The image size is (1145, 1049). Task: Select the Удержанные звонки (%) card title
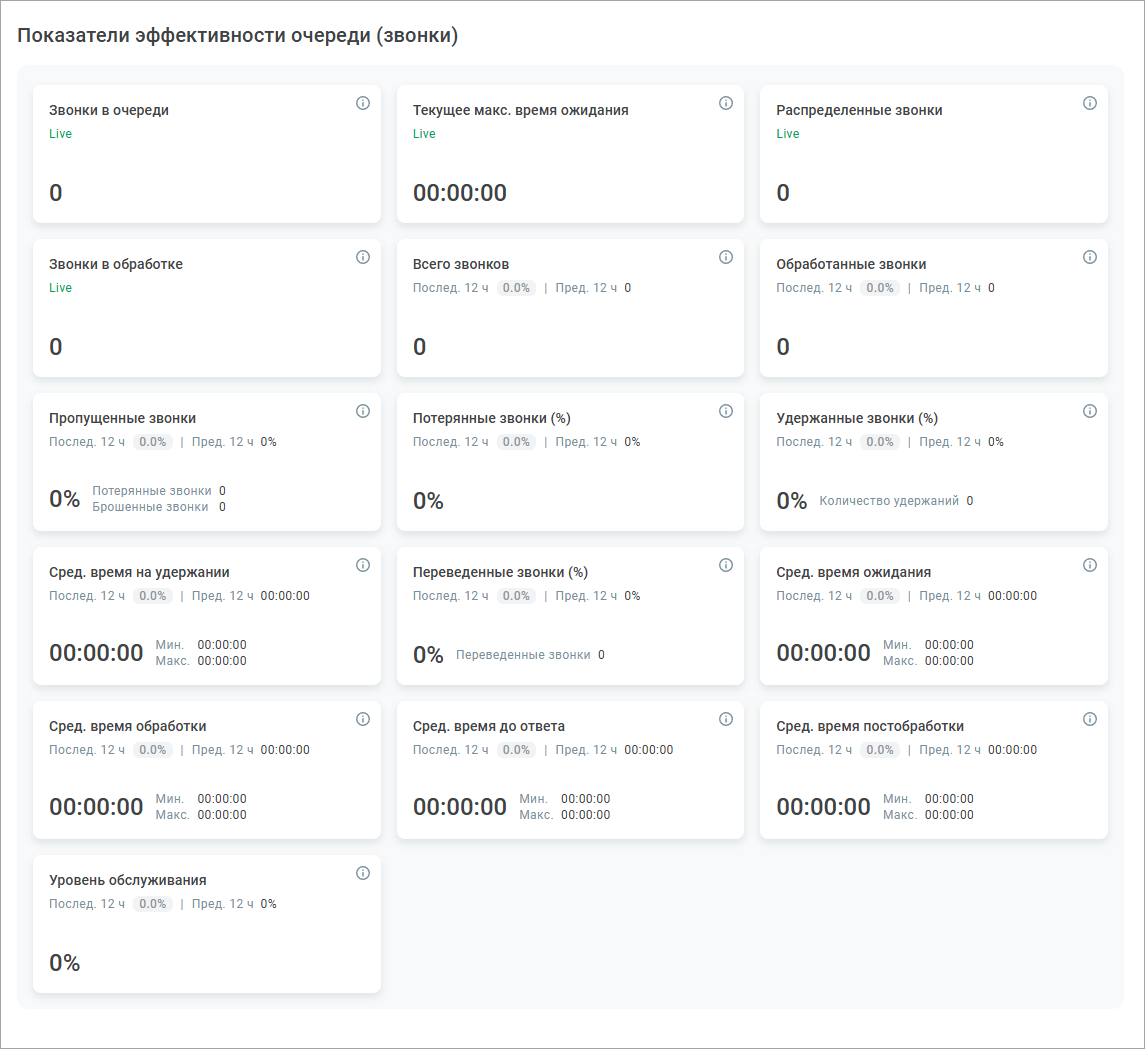pyautogui.click(x=857, y=418)
